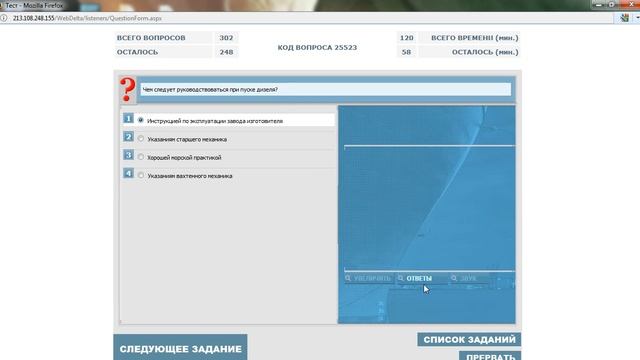Click the magnifier icon beside 'ЗВУК'
Image resolution: width=640 pixels, height=360 pixels.
pyautogui.click(x=454, y=278)
